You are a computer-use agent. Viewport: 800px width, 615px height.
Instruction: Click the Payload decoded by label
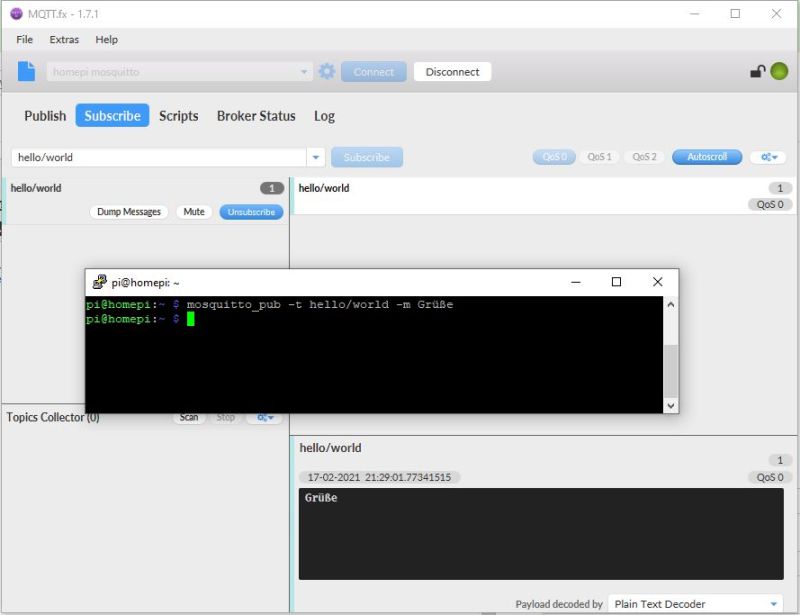point(559,604)
